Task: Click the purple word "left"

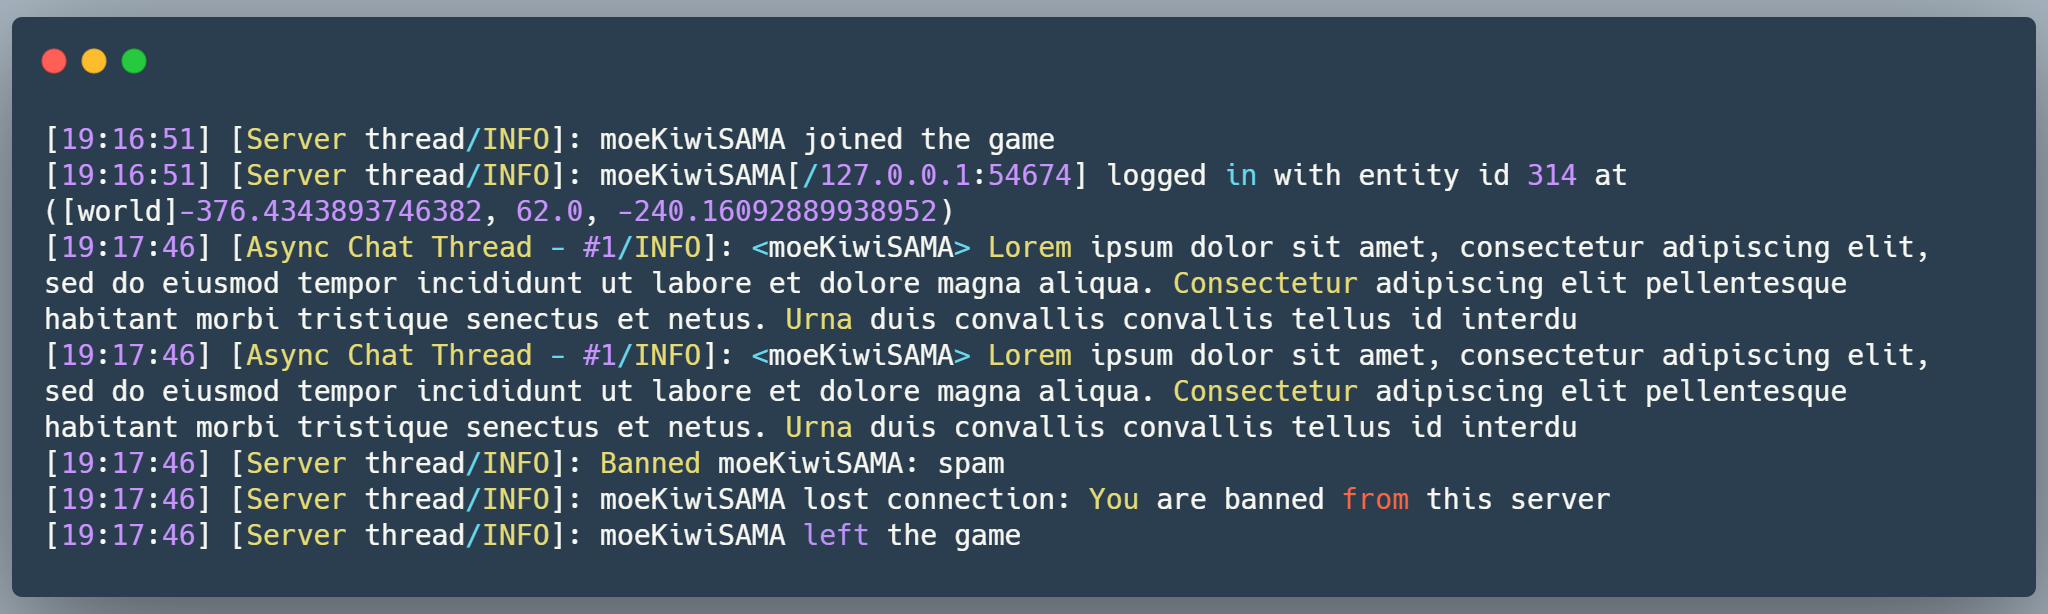Action: coord(836,535)
